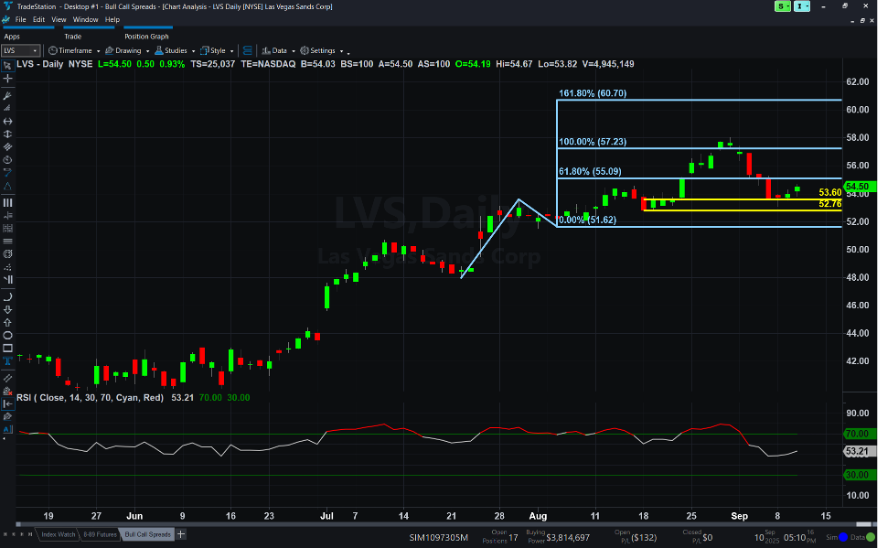Open the File menu
This screenshot has width=878, height=548.
(x=21, y=20)
